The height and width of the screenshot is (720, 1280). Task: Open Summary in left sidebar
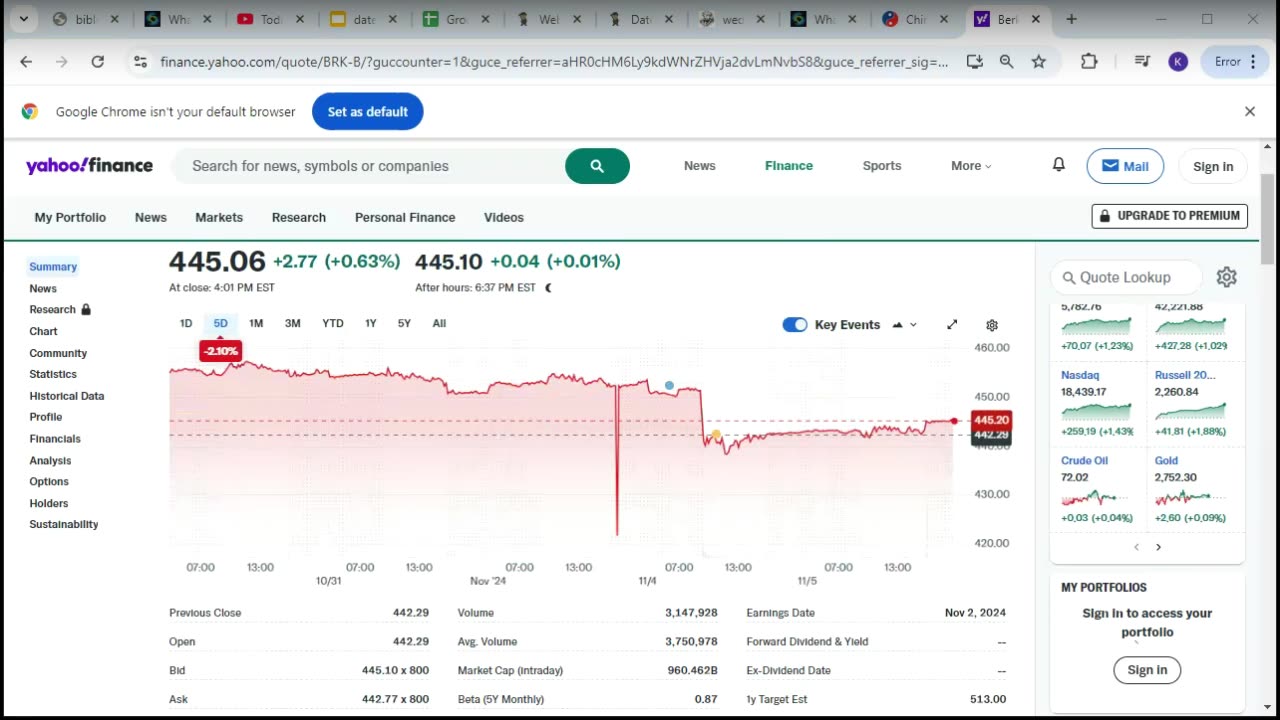(x=53, y=267)
